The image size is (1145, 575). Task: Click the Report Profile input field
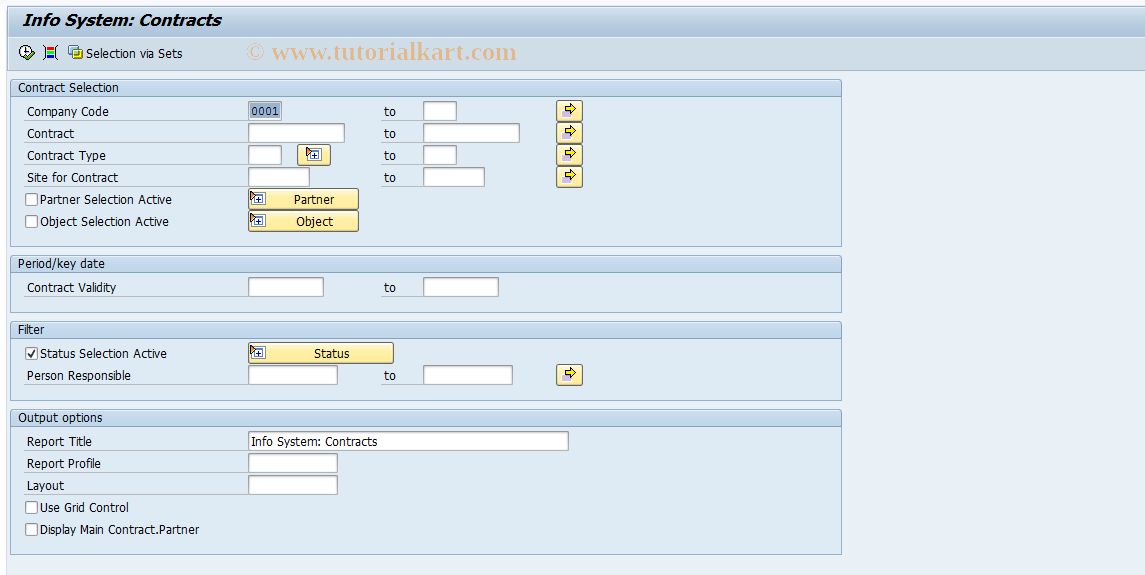pyautogui.click(x=292, y=463)
